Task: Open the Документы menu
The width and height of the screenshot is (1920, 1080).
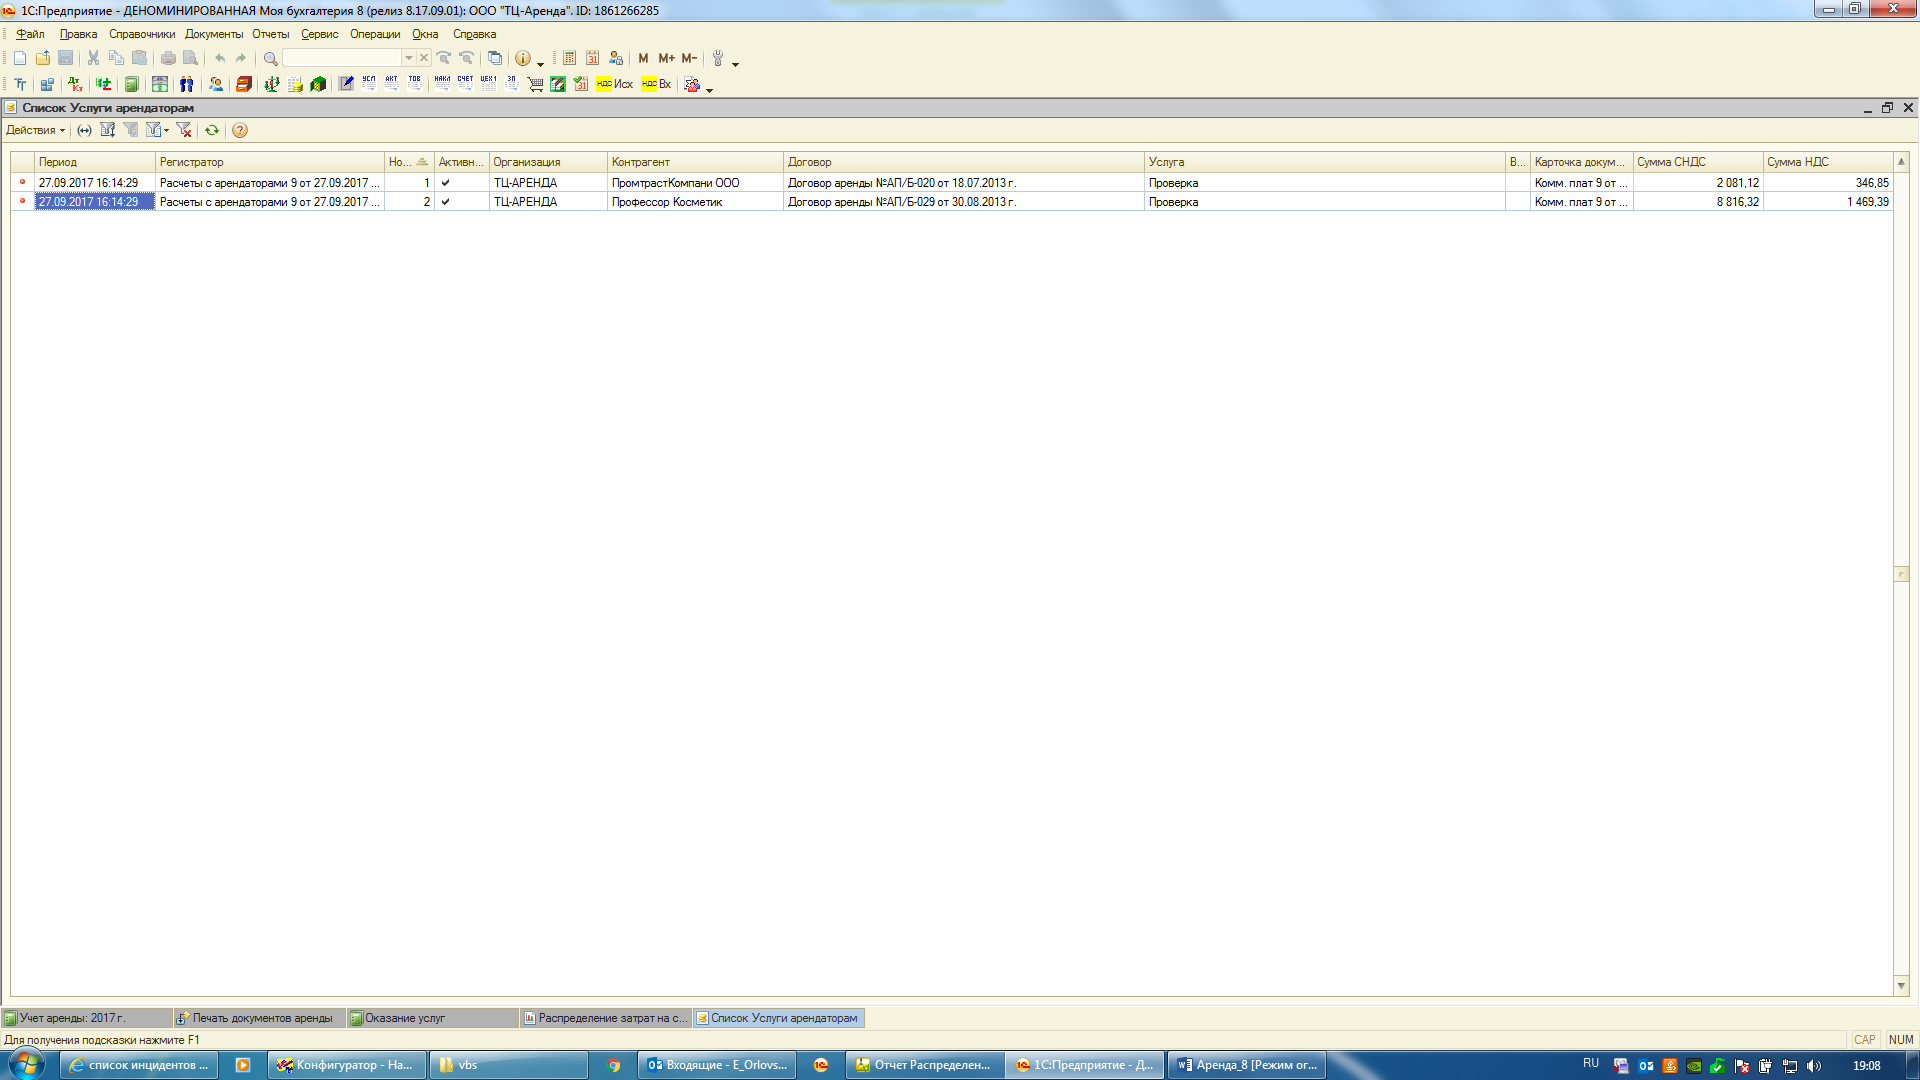Action: pos(213,34)
